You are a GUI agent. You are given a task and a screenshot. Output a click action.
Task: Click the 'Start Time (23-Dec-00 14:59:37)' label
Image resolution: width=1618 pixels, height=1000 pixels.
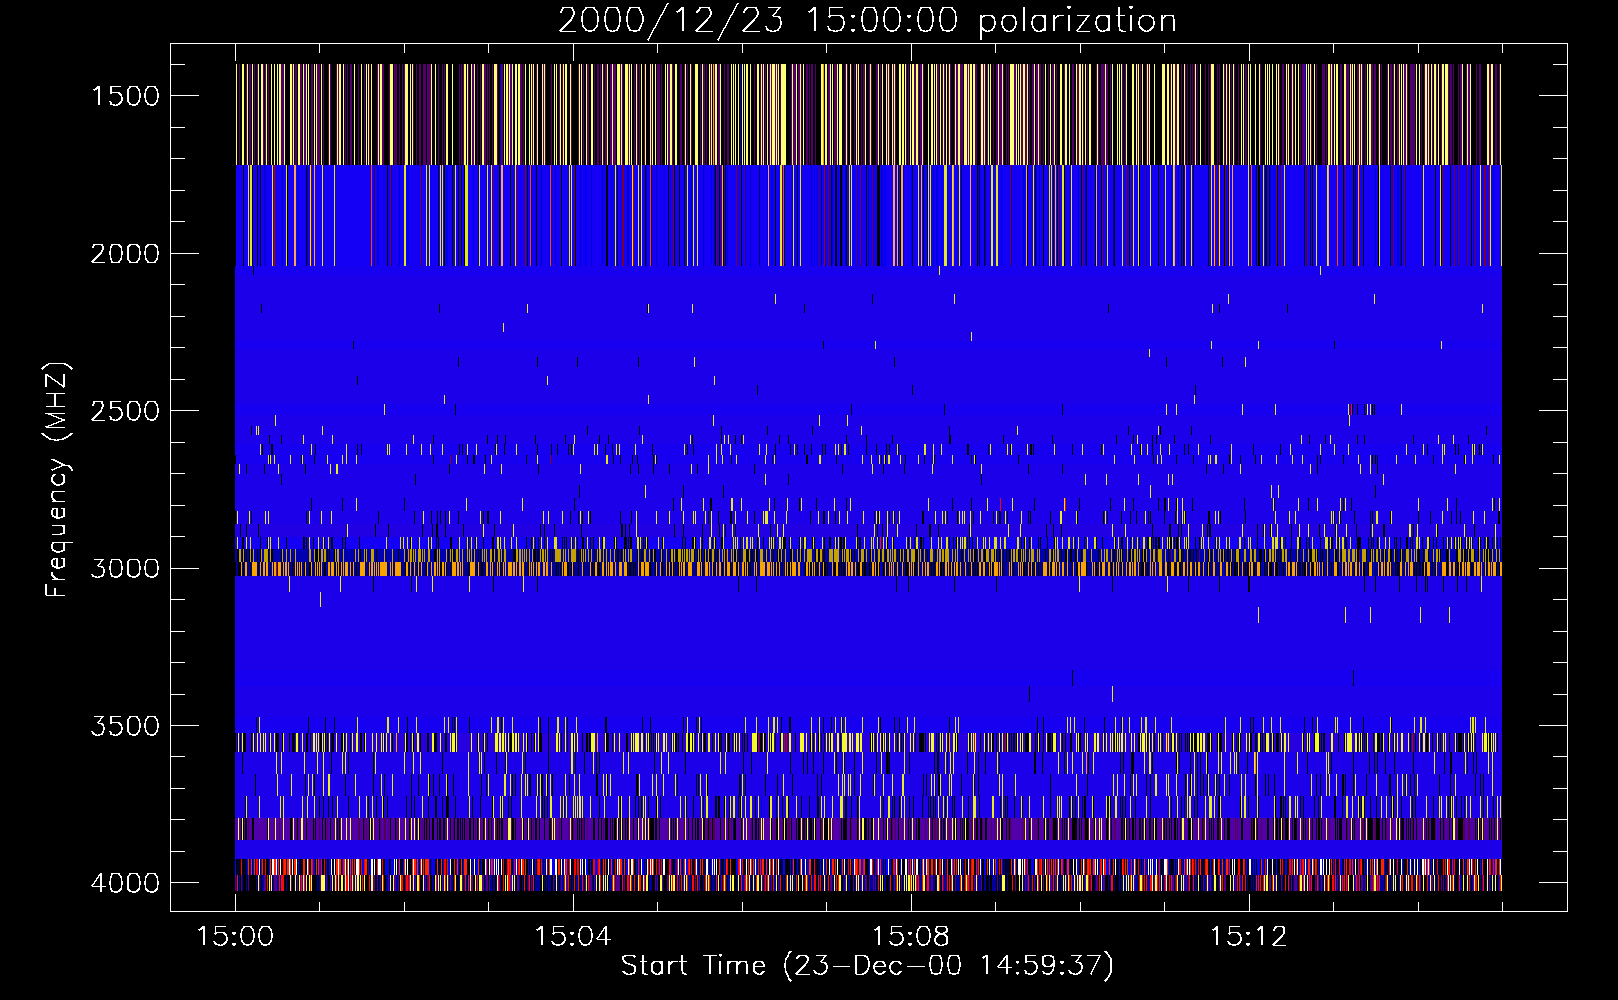pos(867,966)
